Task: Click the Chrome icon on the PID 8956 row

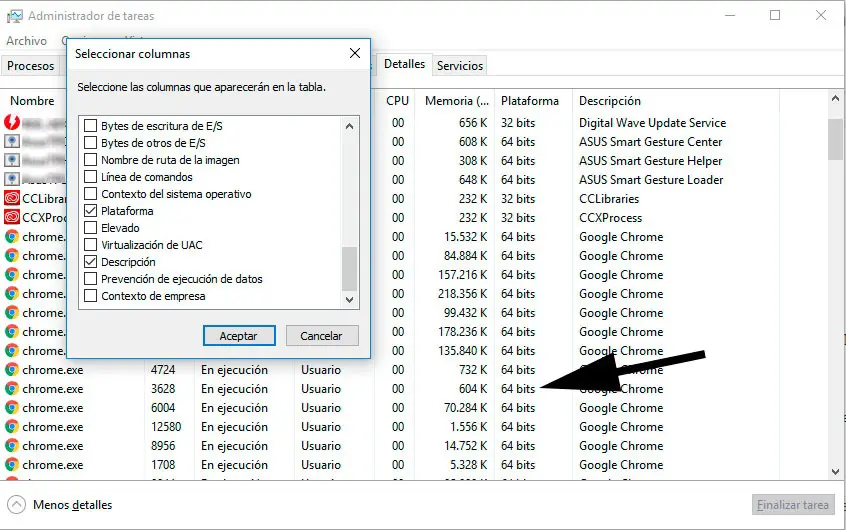Action: [12, 445]
